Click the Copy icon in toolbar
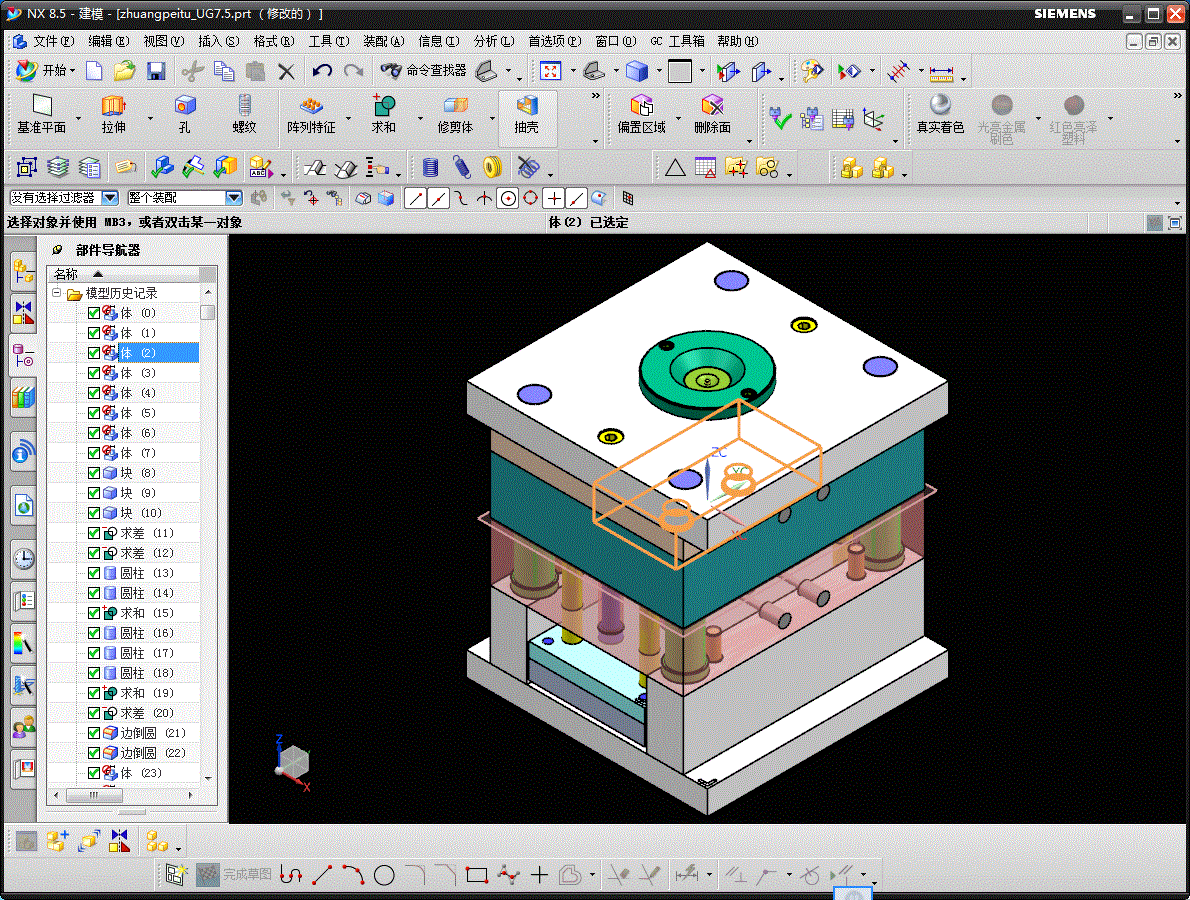Image resolution: width=1190 pixels, height=900 pixels. (224, 71)
